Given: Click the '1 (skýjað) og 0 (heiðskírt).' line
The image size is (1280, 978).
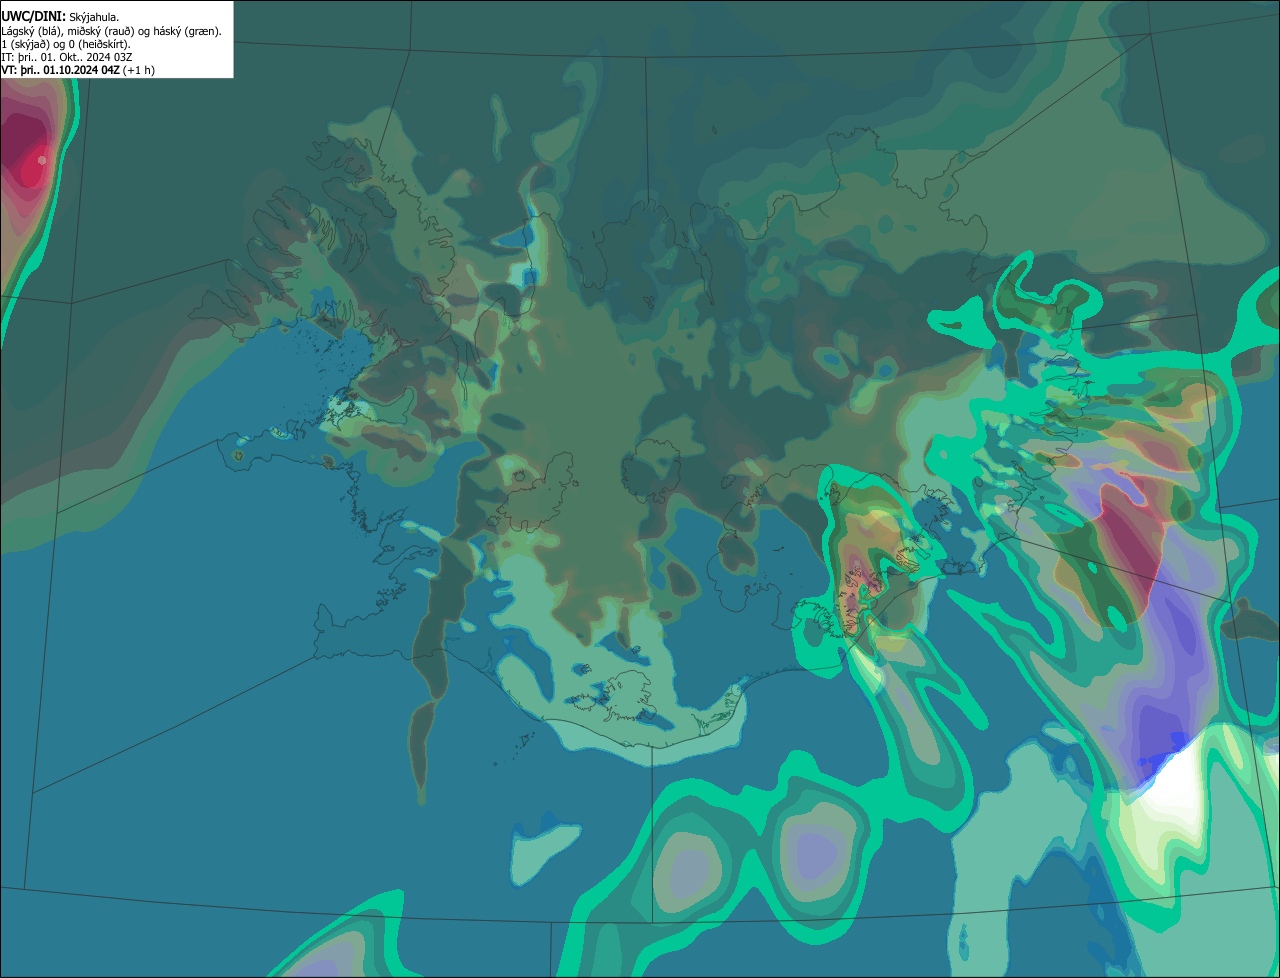Looking at the screenshot, I should tap(66, 44).
